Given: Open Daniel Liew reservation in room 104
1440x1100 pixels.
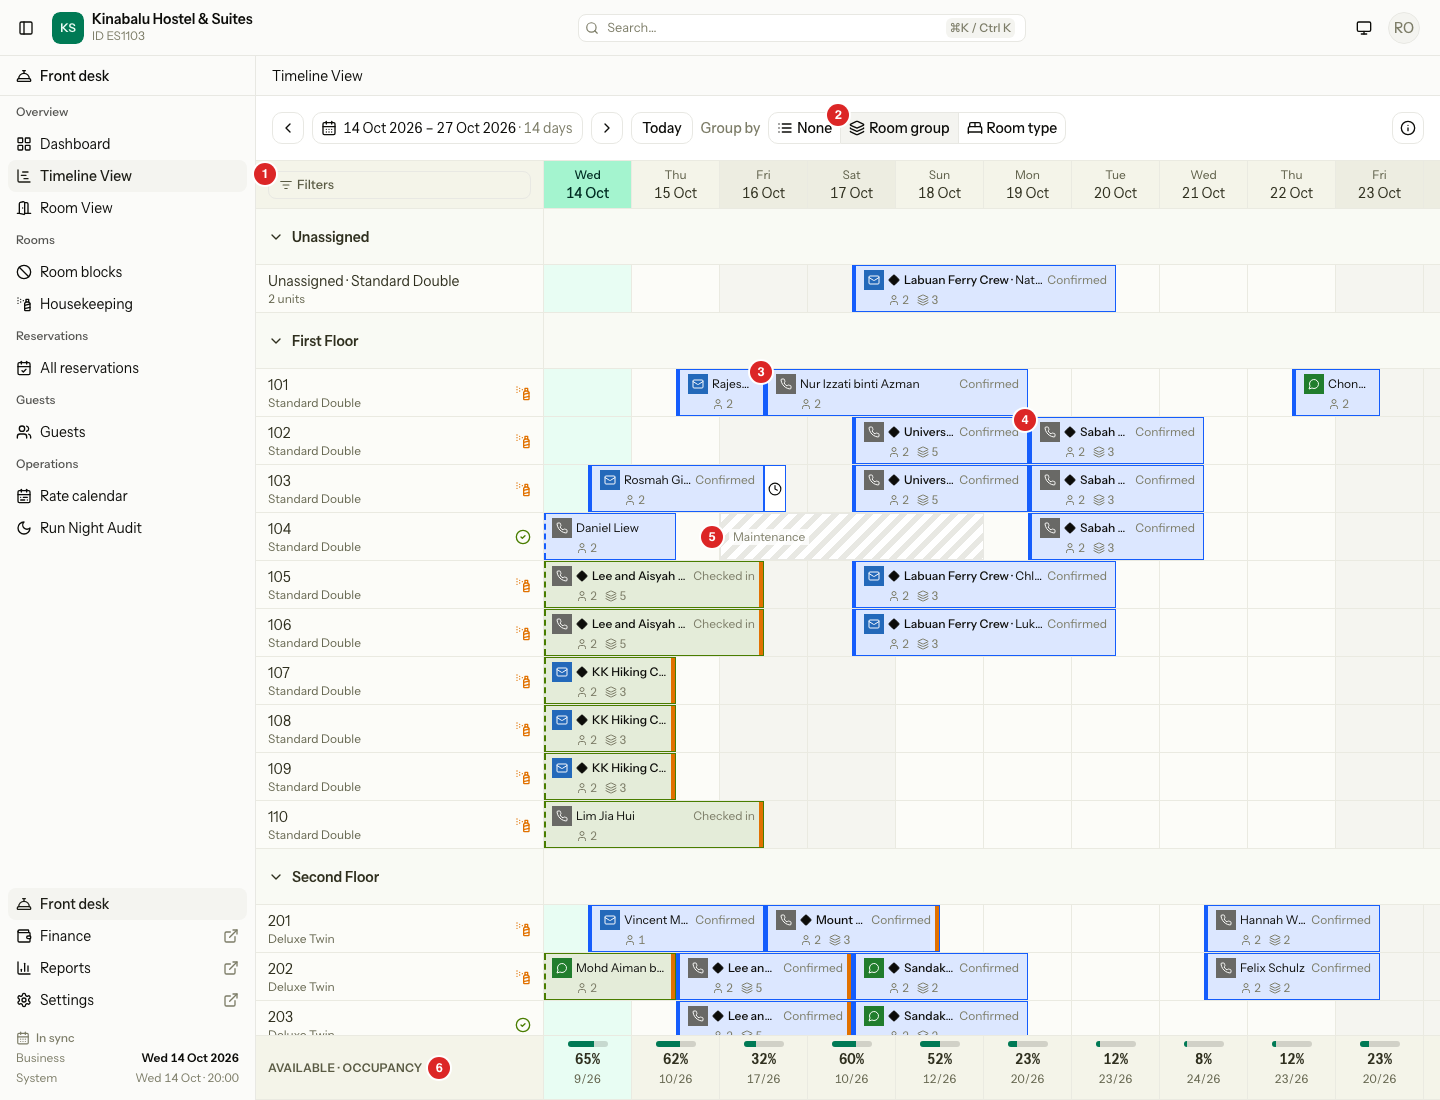Looking at the screenshot, I should pyautogui.click(x=610, y=537).
